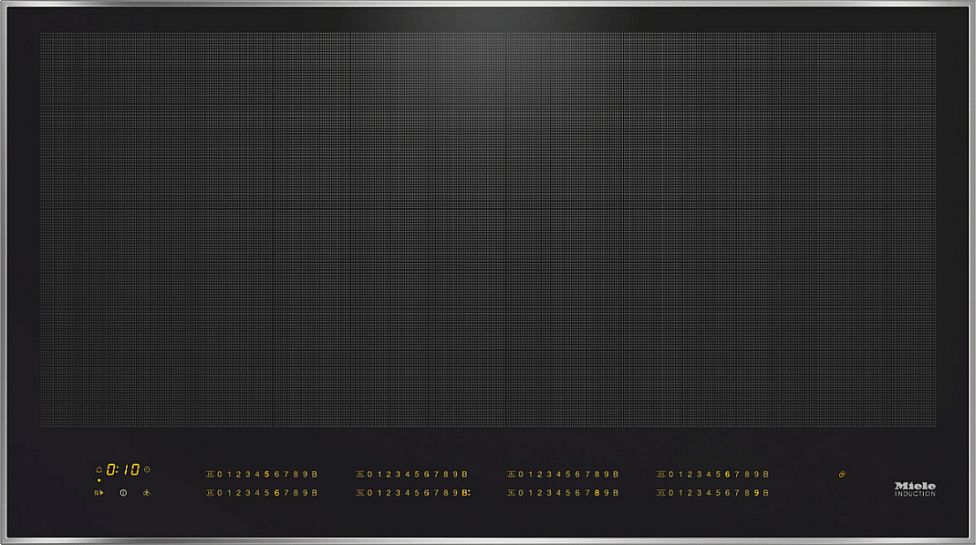The image size is (976, 545).
Task: Tap the icon right of the power symbol
Action: [146, 492]
